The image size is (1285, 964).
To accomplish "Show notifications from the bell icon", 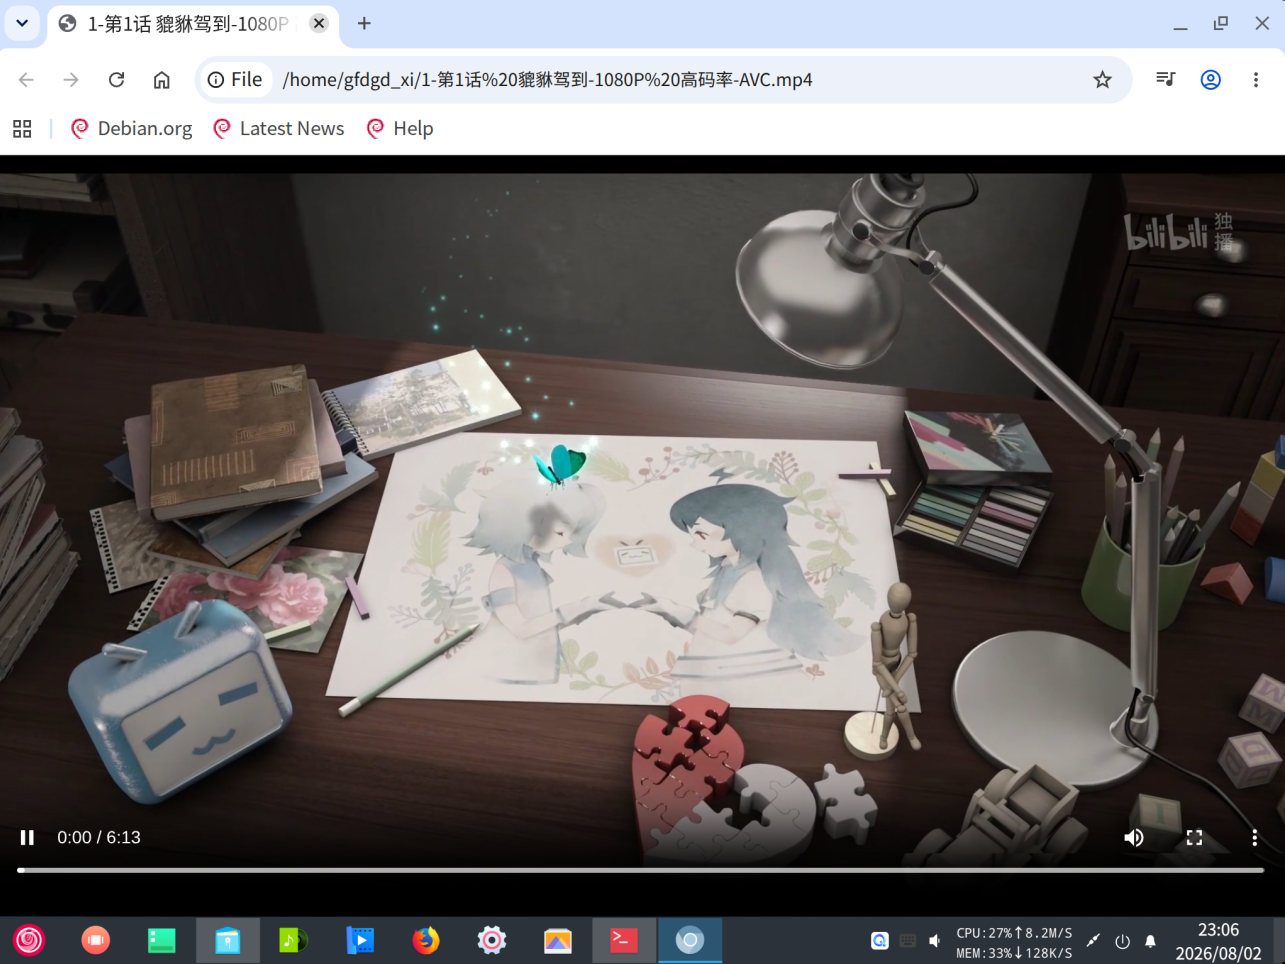I will tap(1150, 941).
